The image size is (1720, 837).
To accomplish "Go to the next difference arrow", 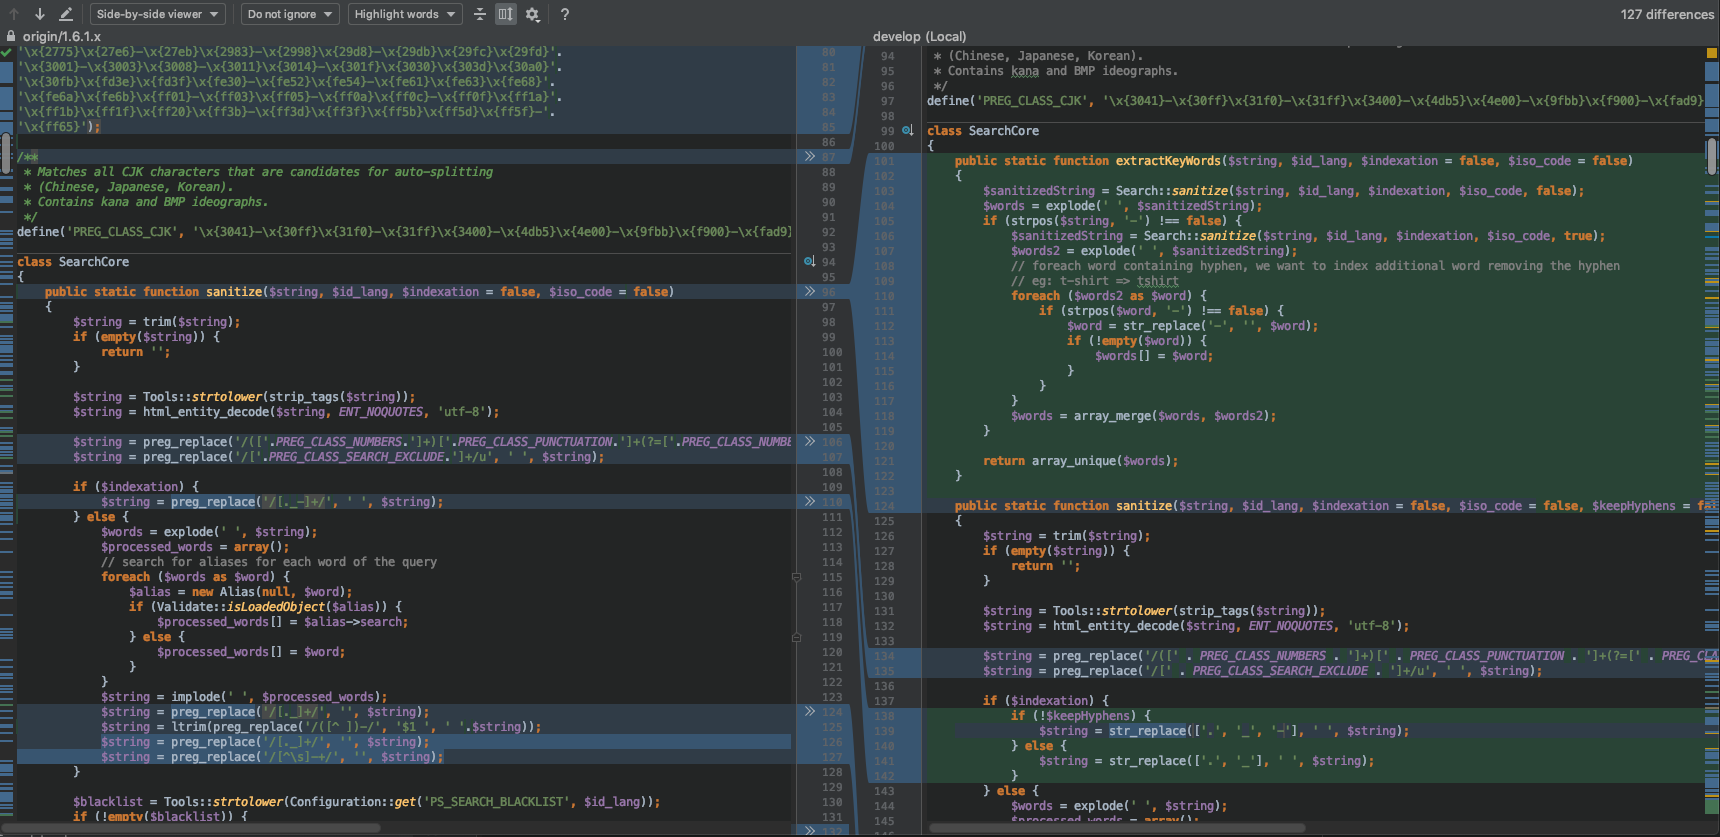I will click(x=39, y=14).
